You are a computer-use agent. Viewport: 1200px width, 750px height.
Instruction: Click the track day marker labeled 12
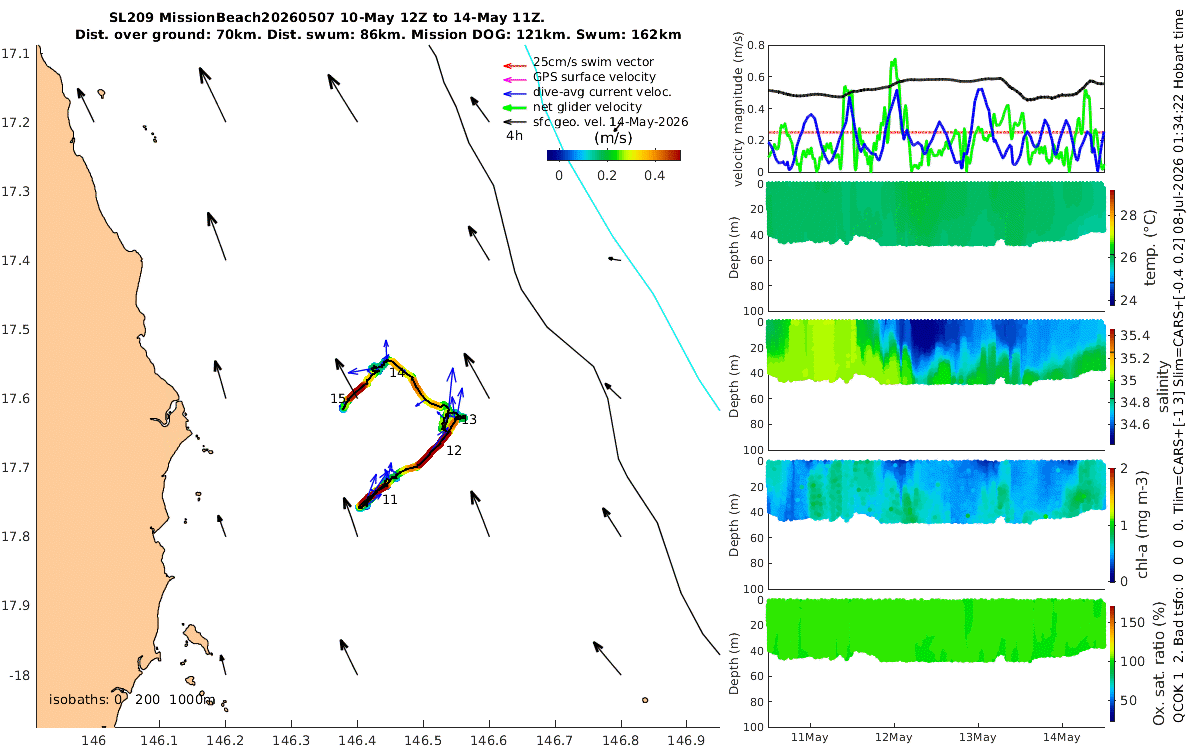click(454, 451)
